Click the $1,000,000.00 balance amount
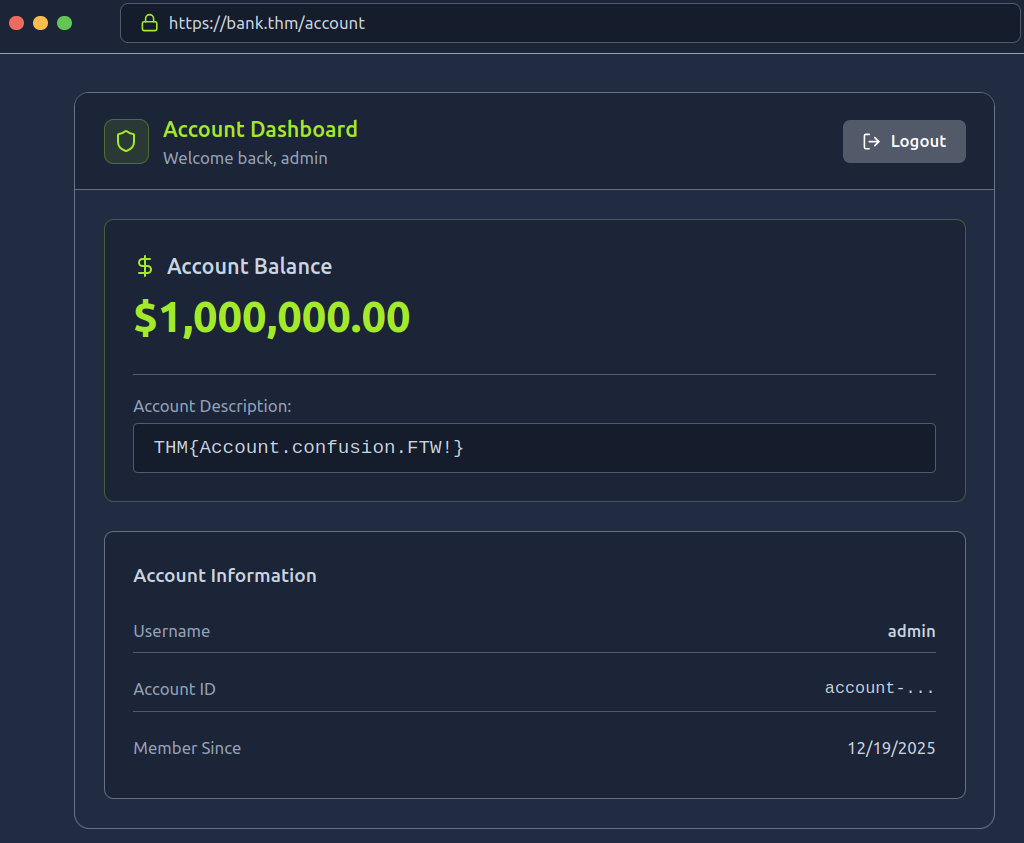Image resolution: width=1024 pixels, height=843 pixels. 272,318
